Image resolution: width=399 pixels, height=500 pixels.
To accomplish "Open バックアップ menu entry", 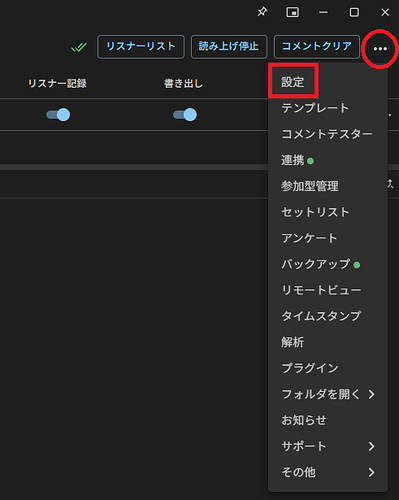I will point(328,264).
